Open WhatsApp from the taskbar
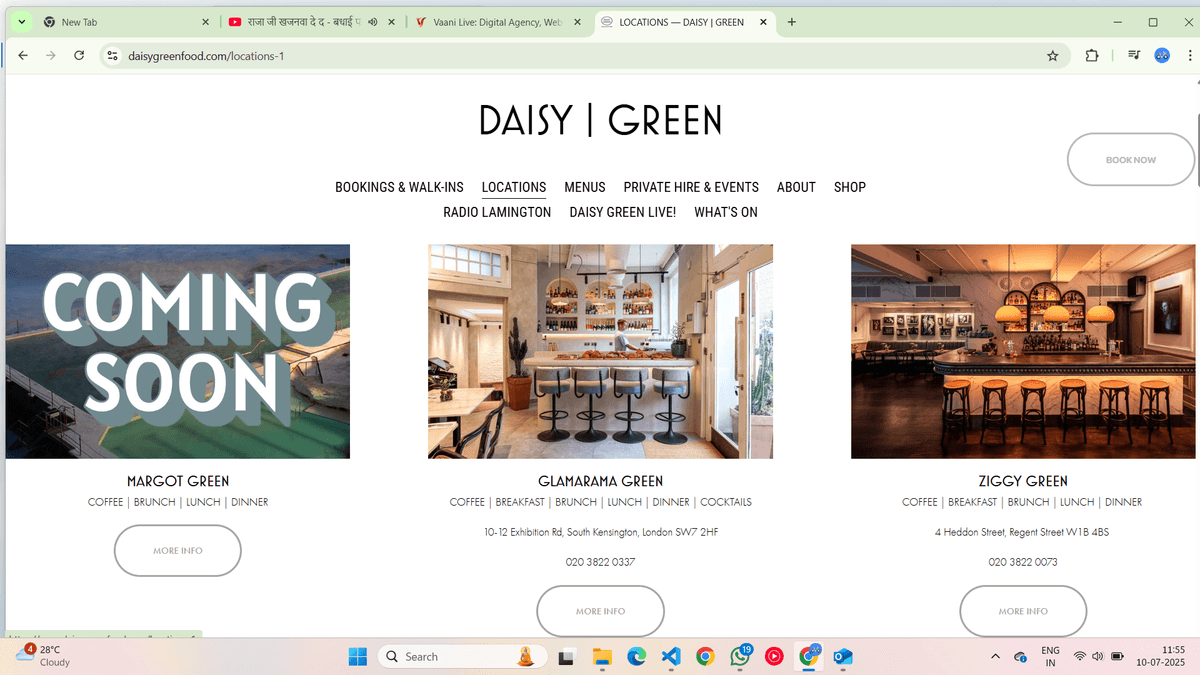The width and height of the screenshot is (1200, 675). click(x=740, y=656)
